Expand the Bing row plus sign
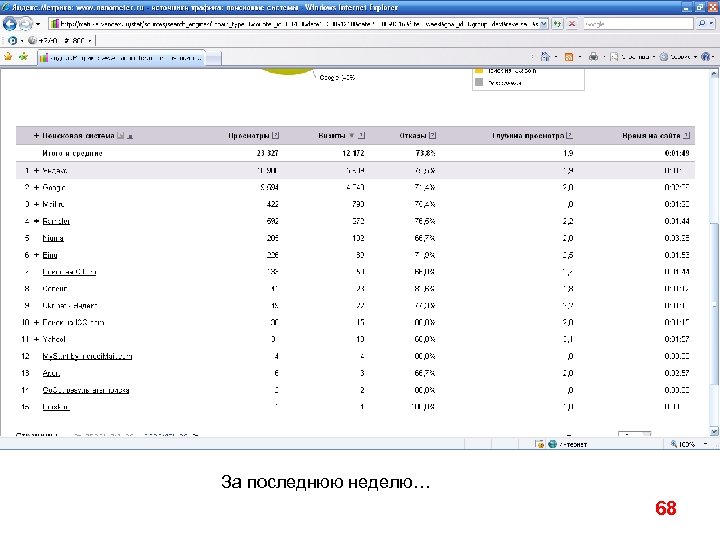Image resolution: width=720 pixels, height=540 pixels. (x=36, y=255)
